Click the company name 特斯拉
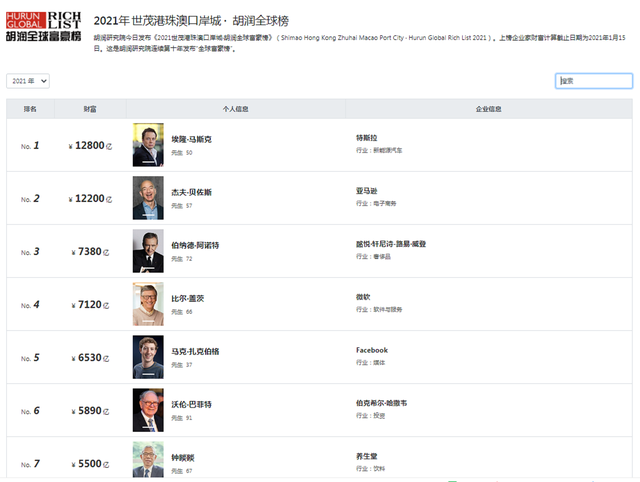640x482 pixels. 367,138
